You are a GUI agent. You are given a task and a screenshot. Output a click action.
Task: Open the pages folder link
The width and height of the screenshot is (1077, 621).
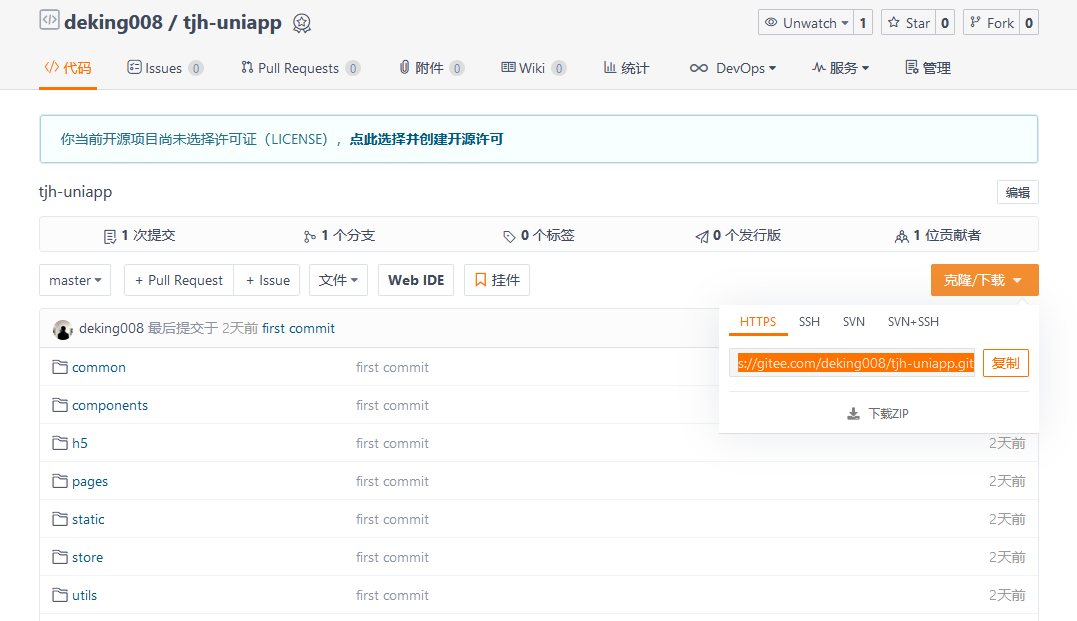[x=90, y=482]
